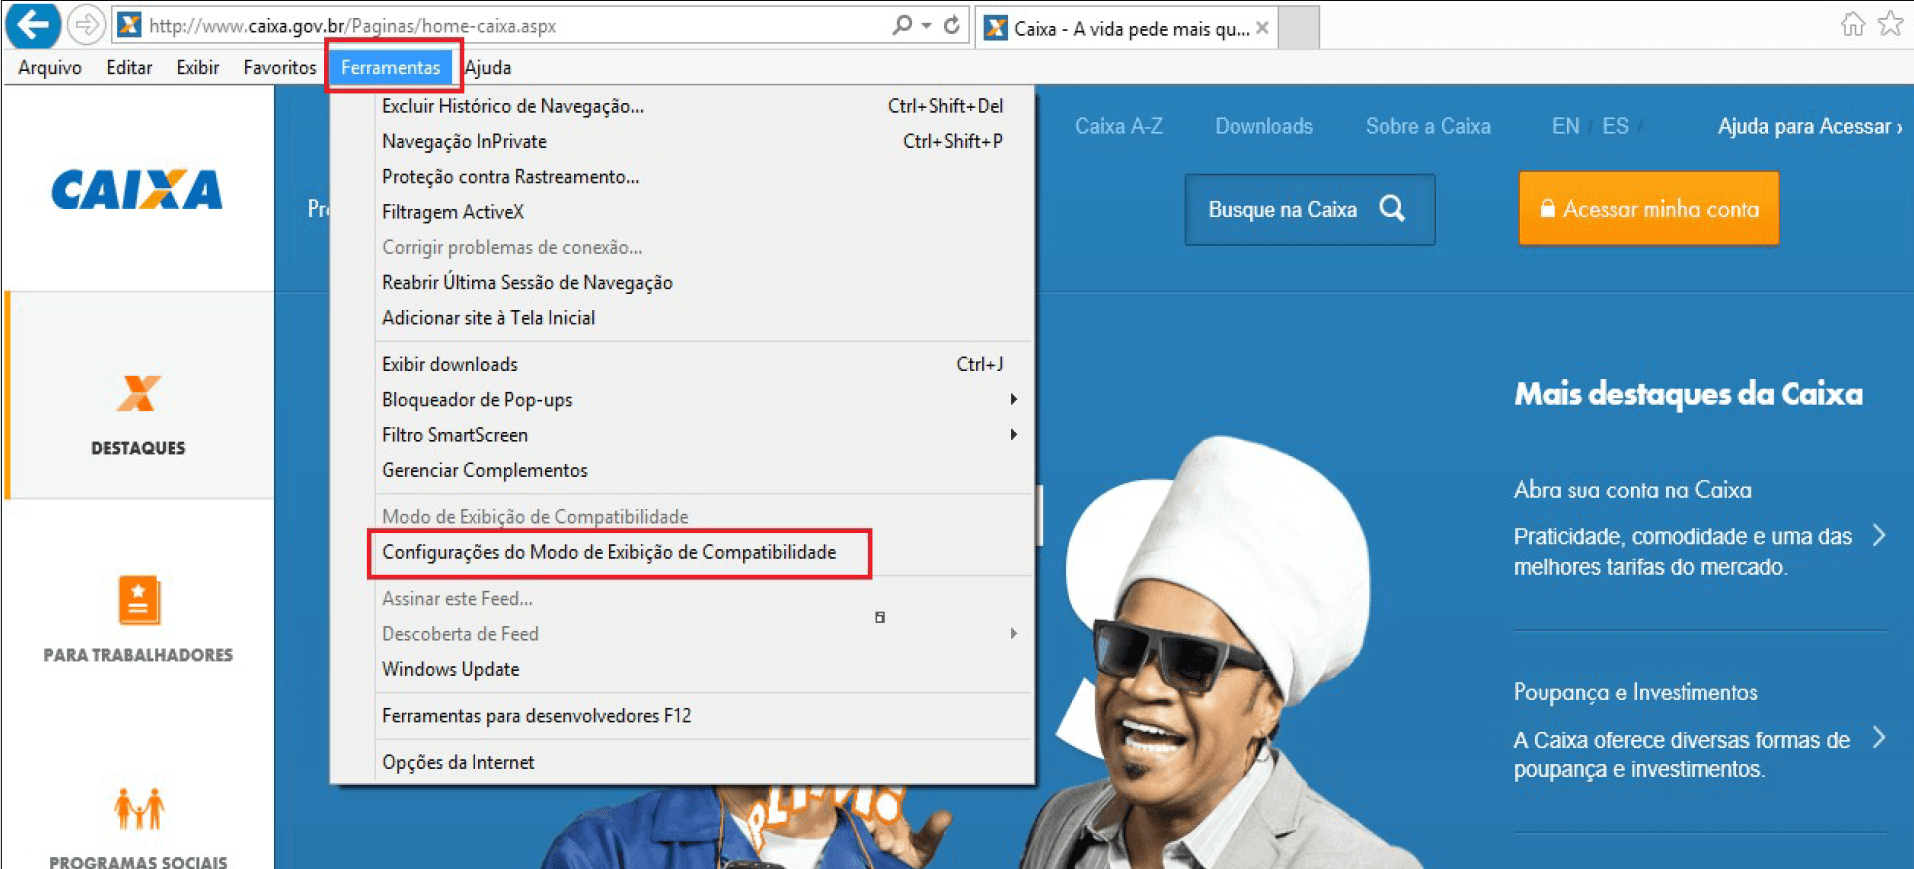
Task: Click the browser Back arrow button
Action: point(33,25)
